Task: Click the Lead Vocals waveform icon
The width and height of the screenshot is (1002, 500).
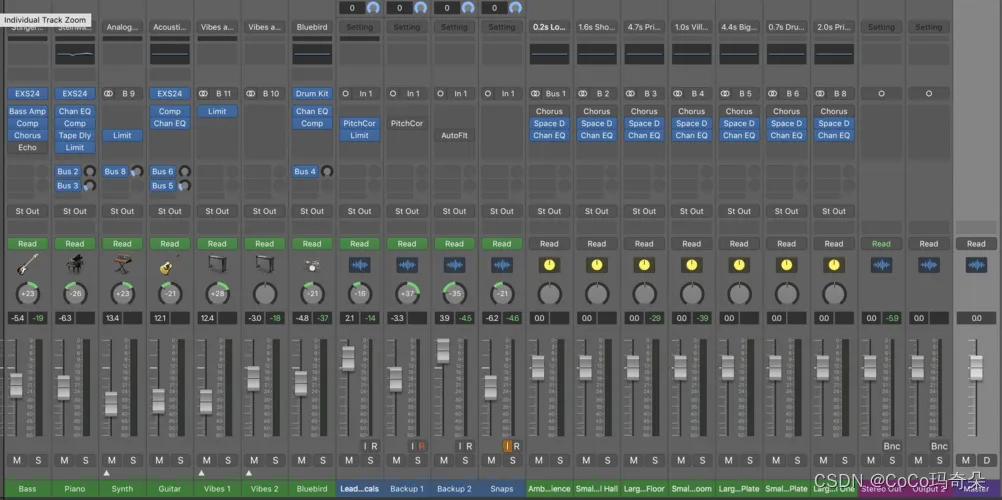Action: (359, 265)
